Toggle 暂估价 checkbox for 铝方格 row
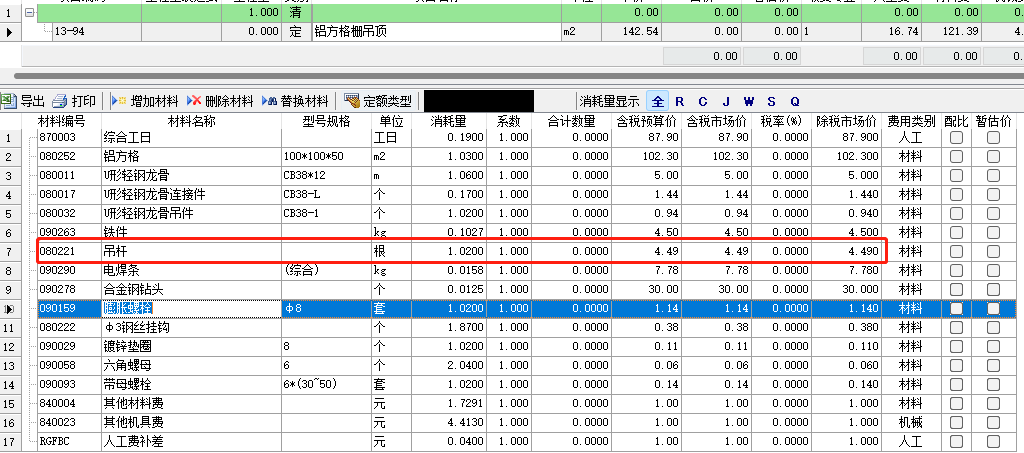 tap(993, 157)
